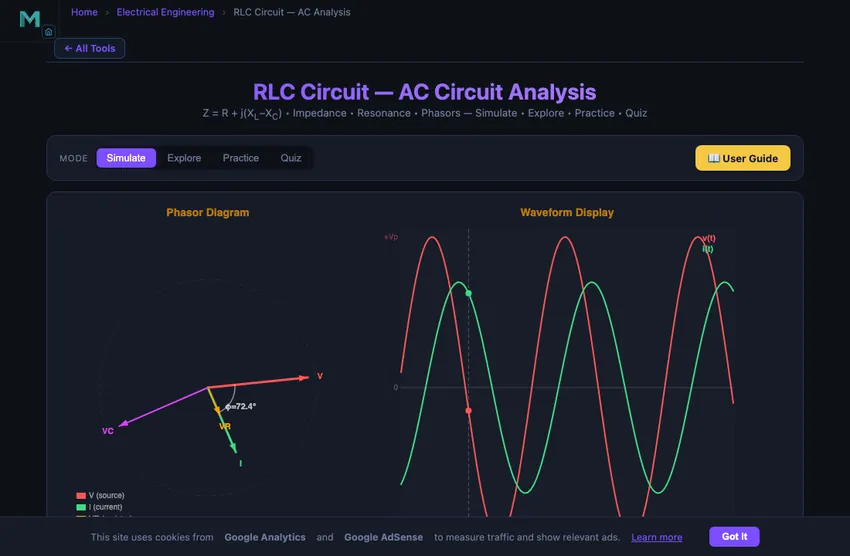Open the Quiz mode tab

pos(291,158)
